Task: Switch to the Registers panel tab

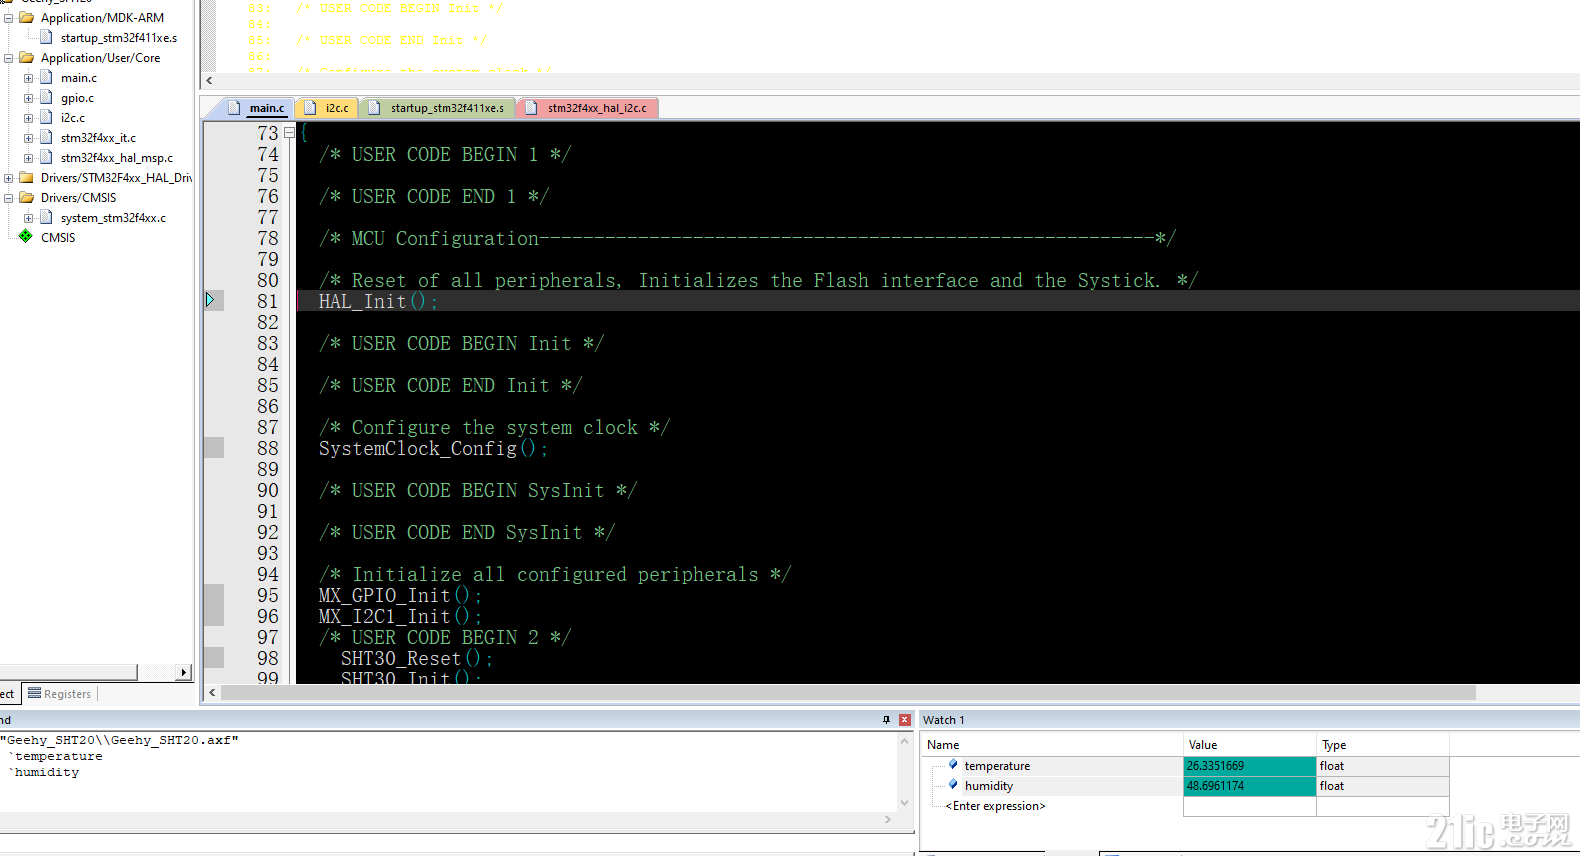Action: pyautogui.click(x=59, y=693)
